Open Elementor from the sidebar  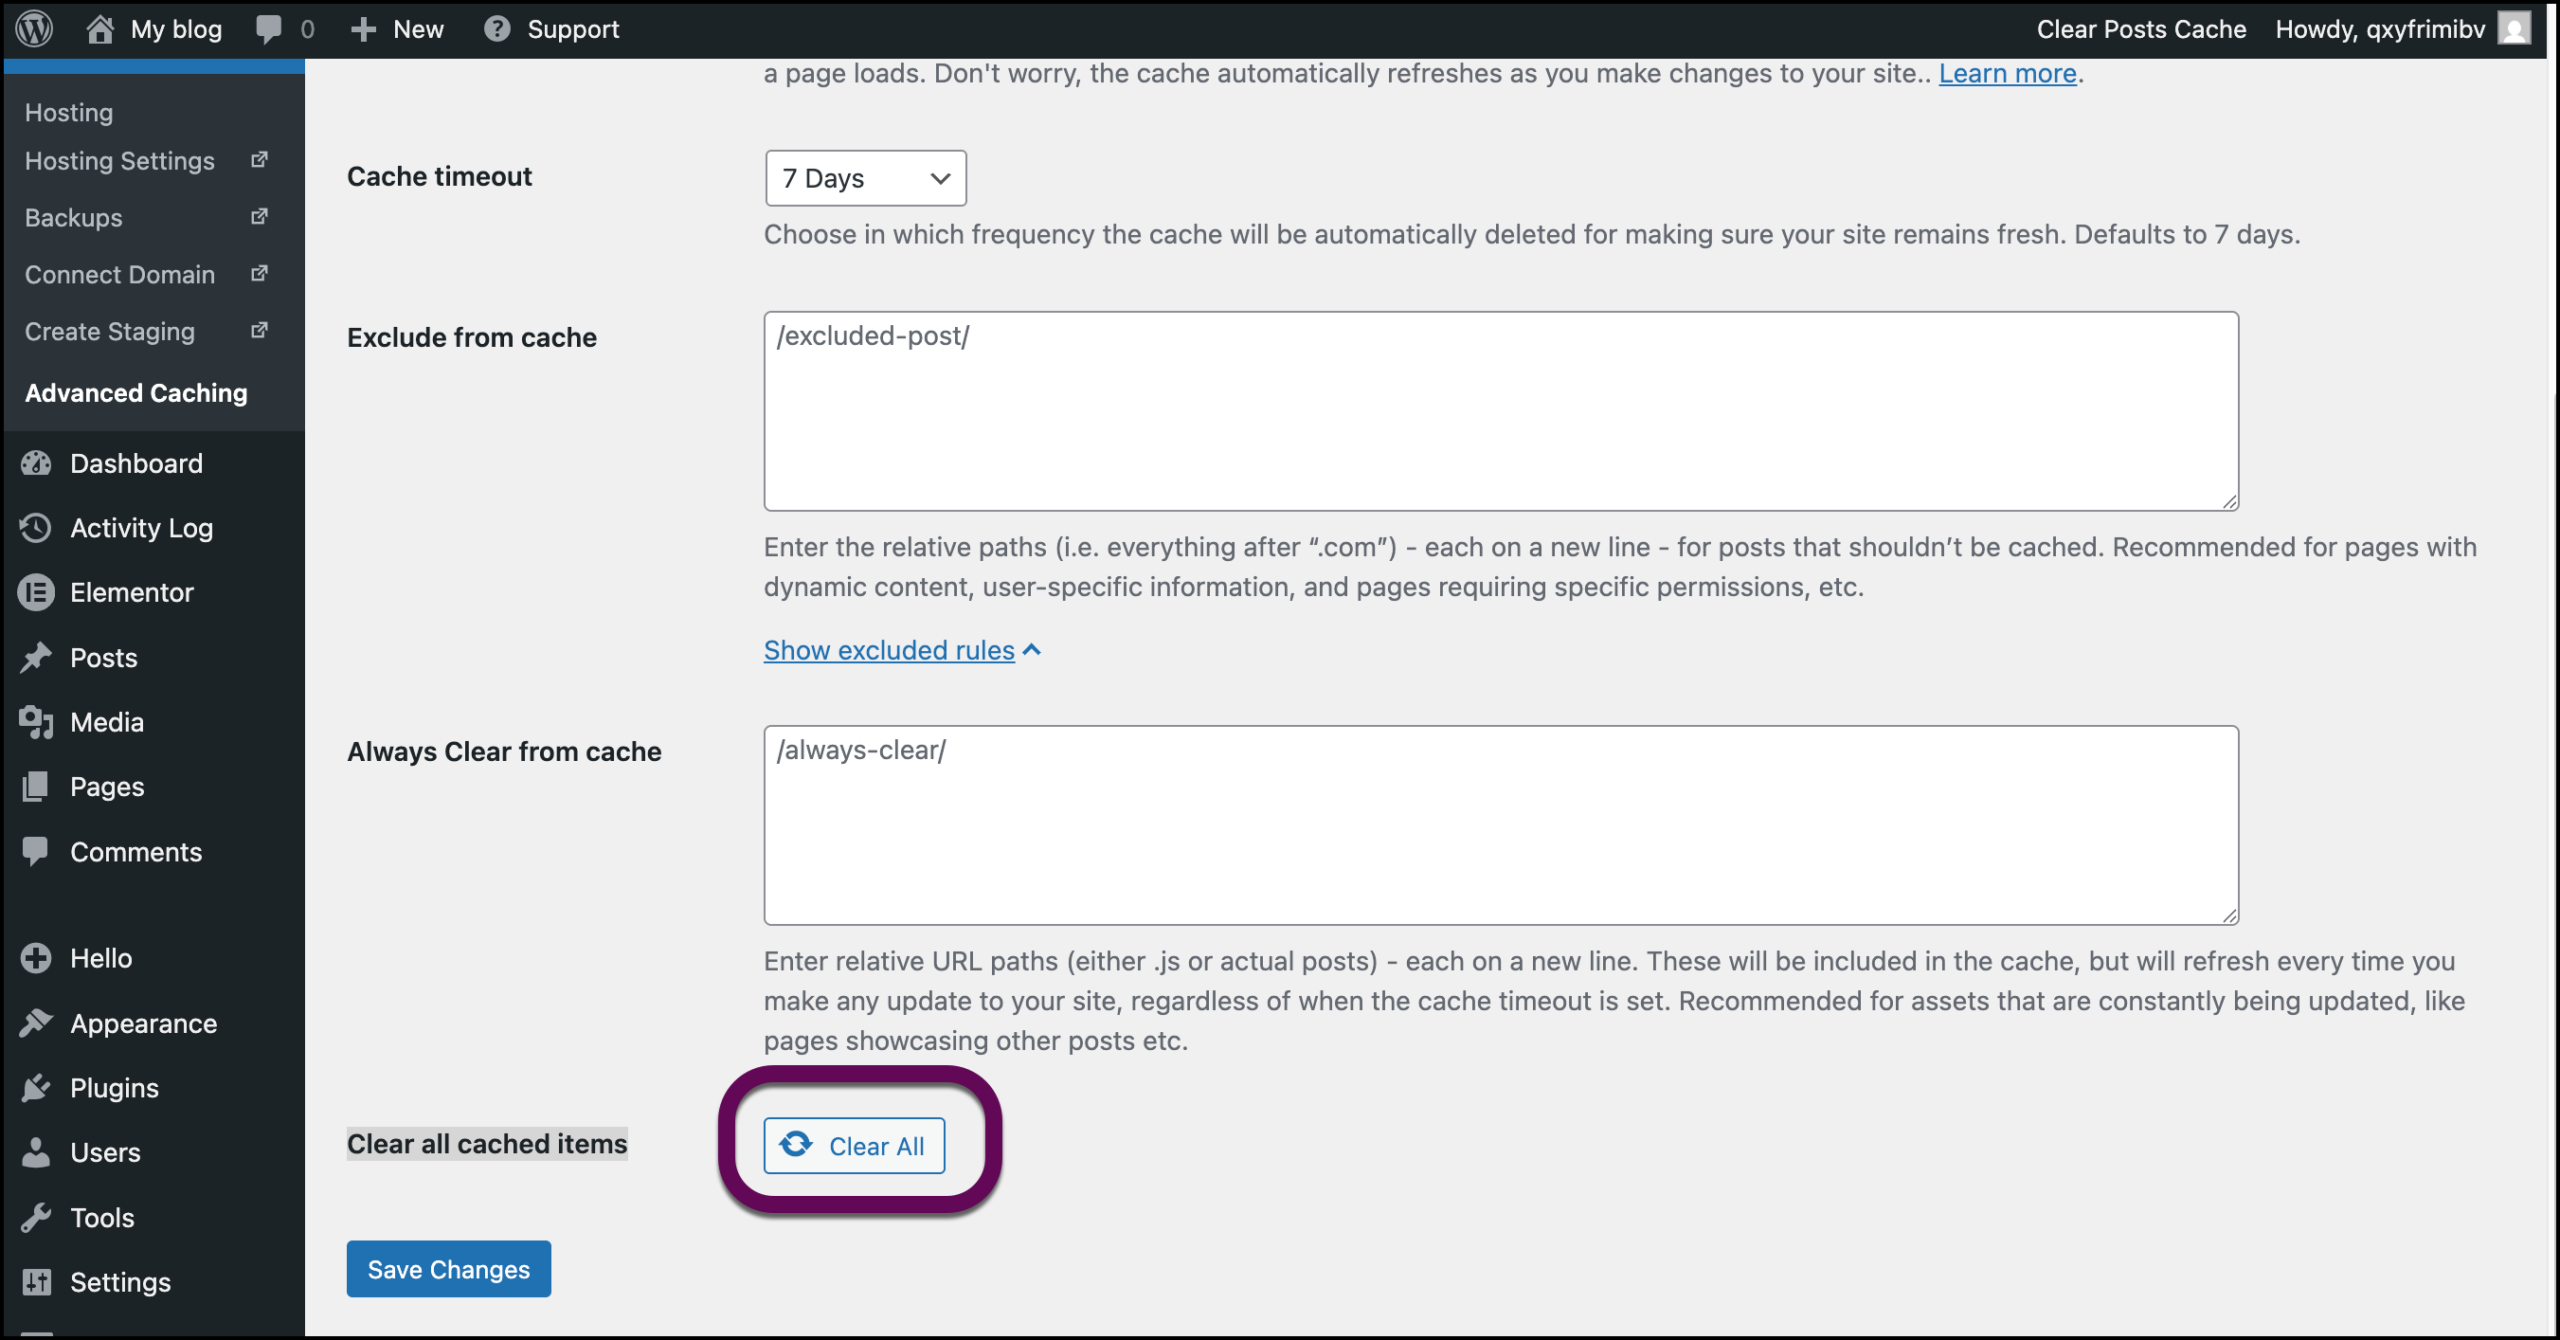click(131, 592)
